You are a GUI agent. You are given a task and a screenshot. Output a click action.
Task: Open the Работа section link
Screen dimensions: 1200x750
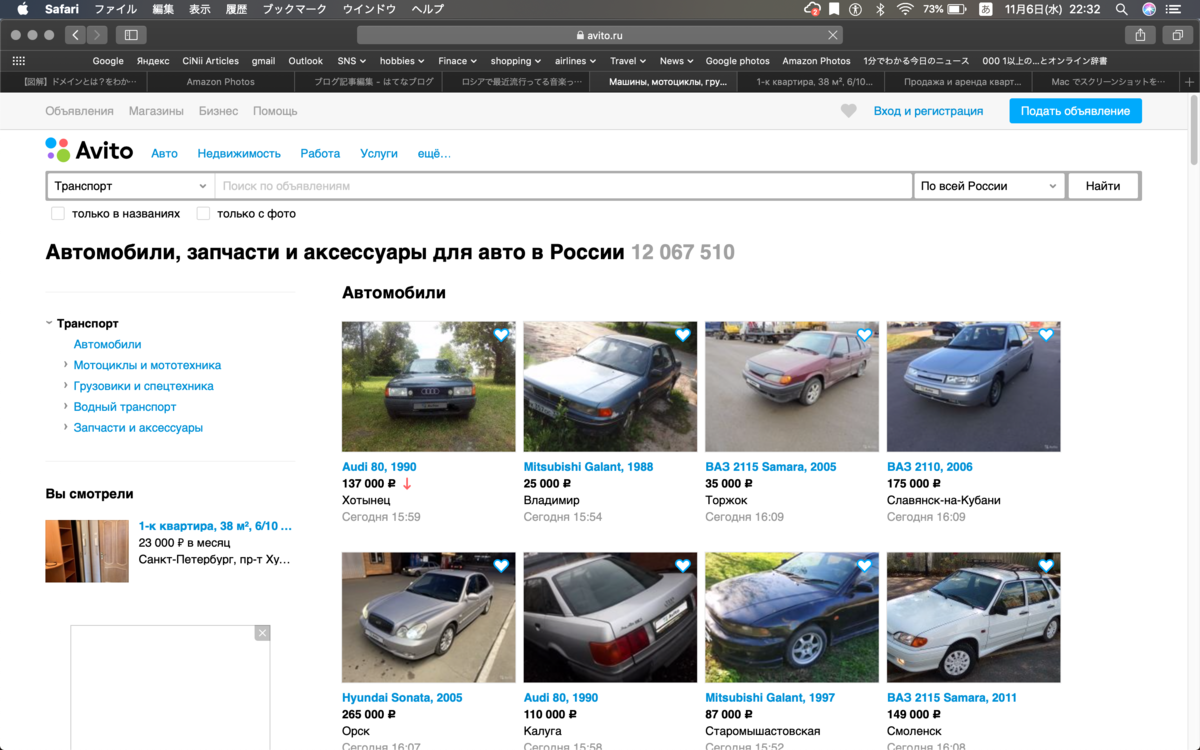point(320,154)
